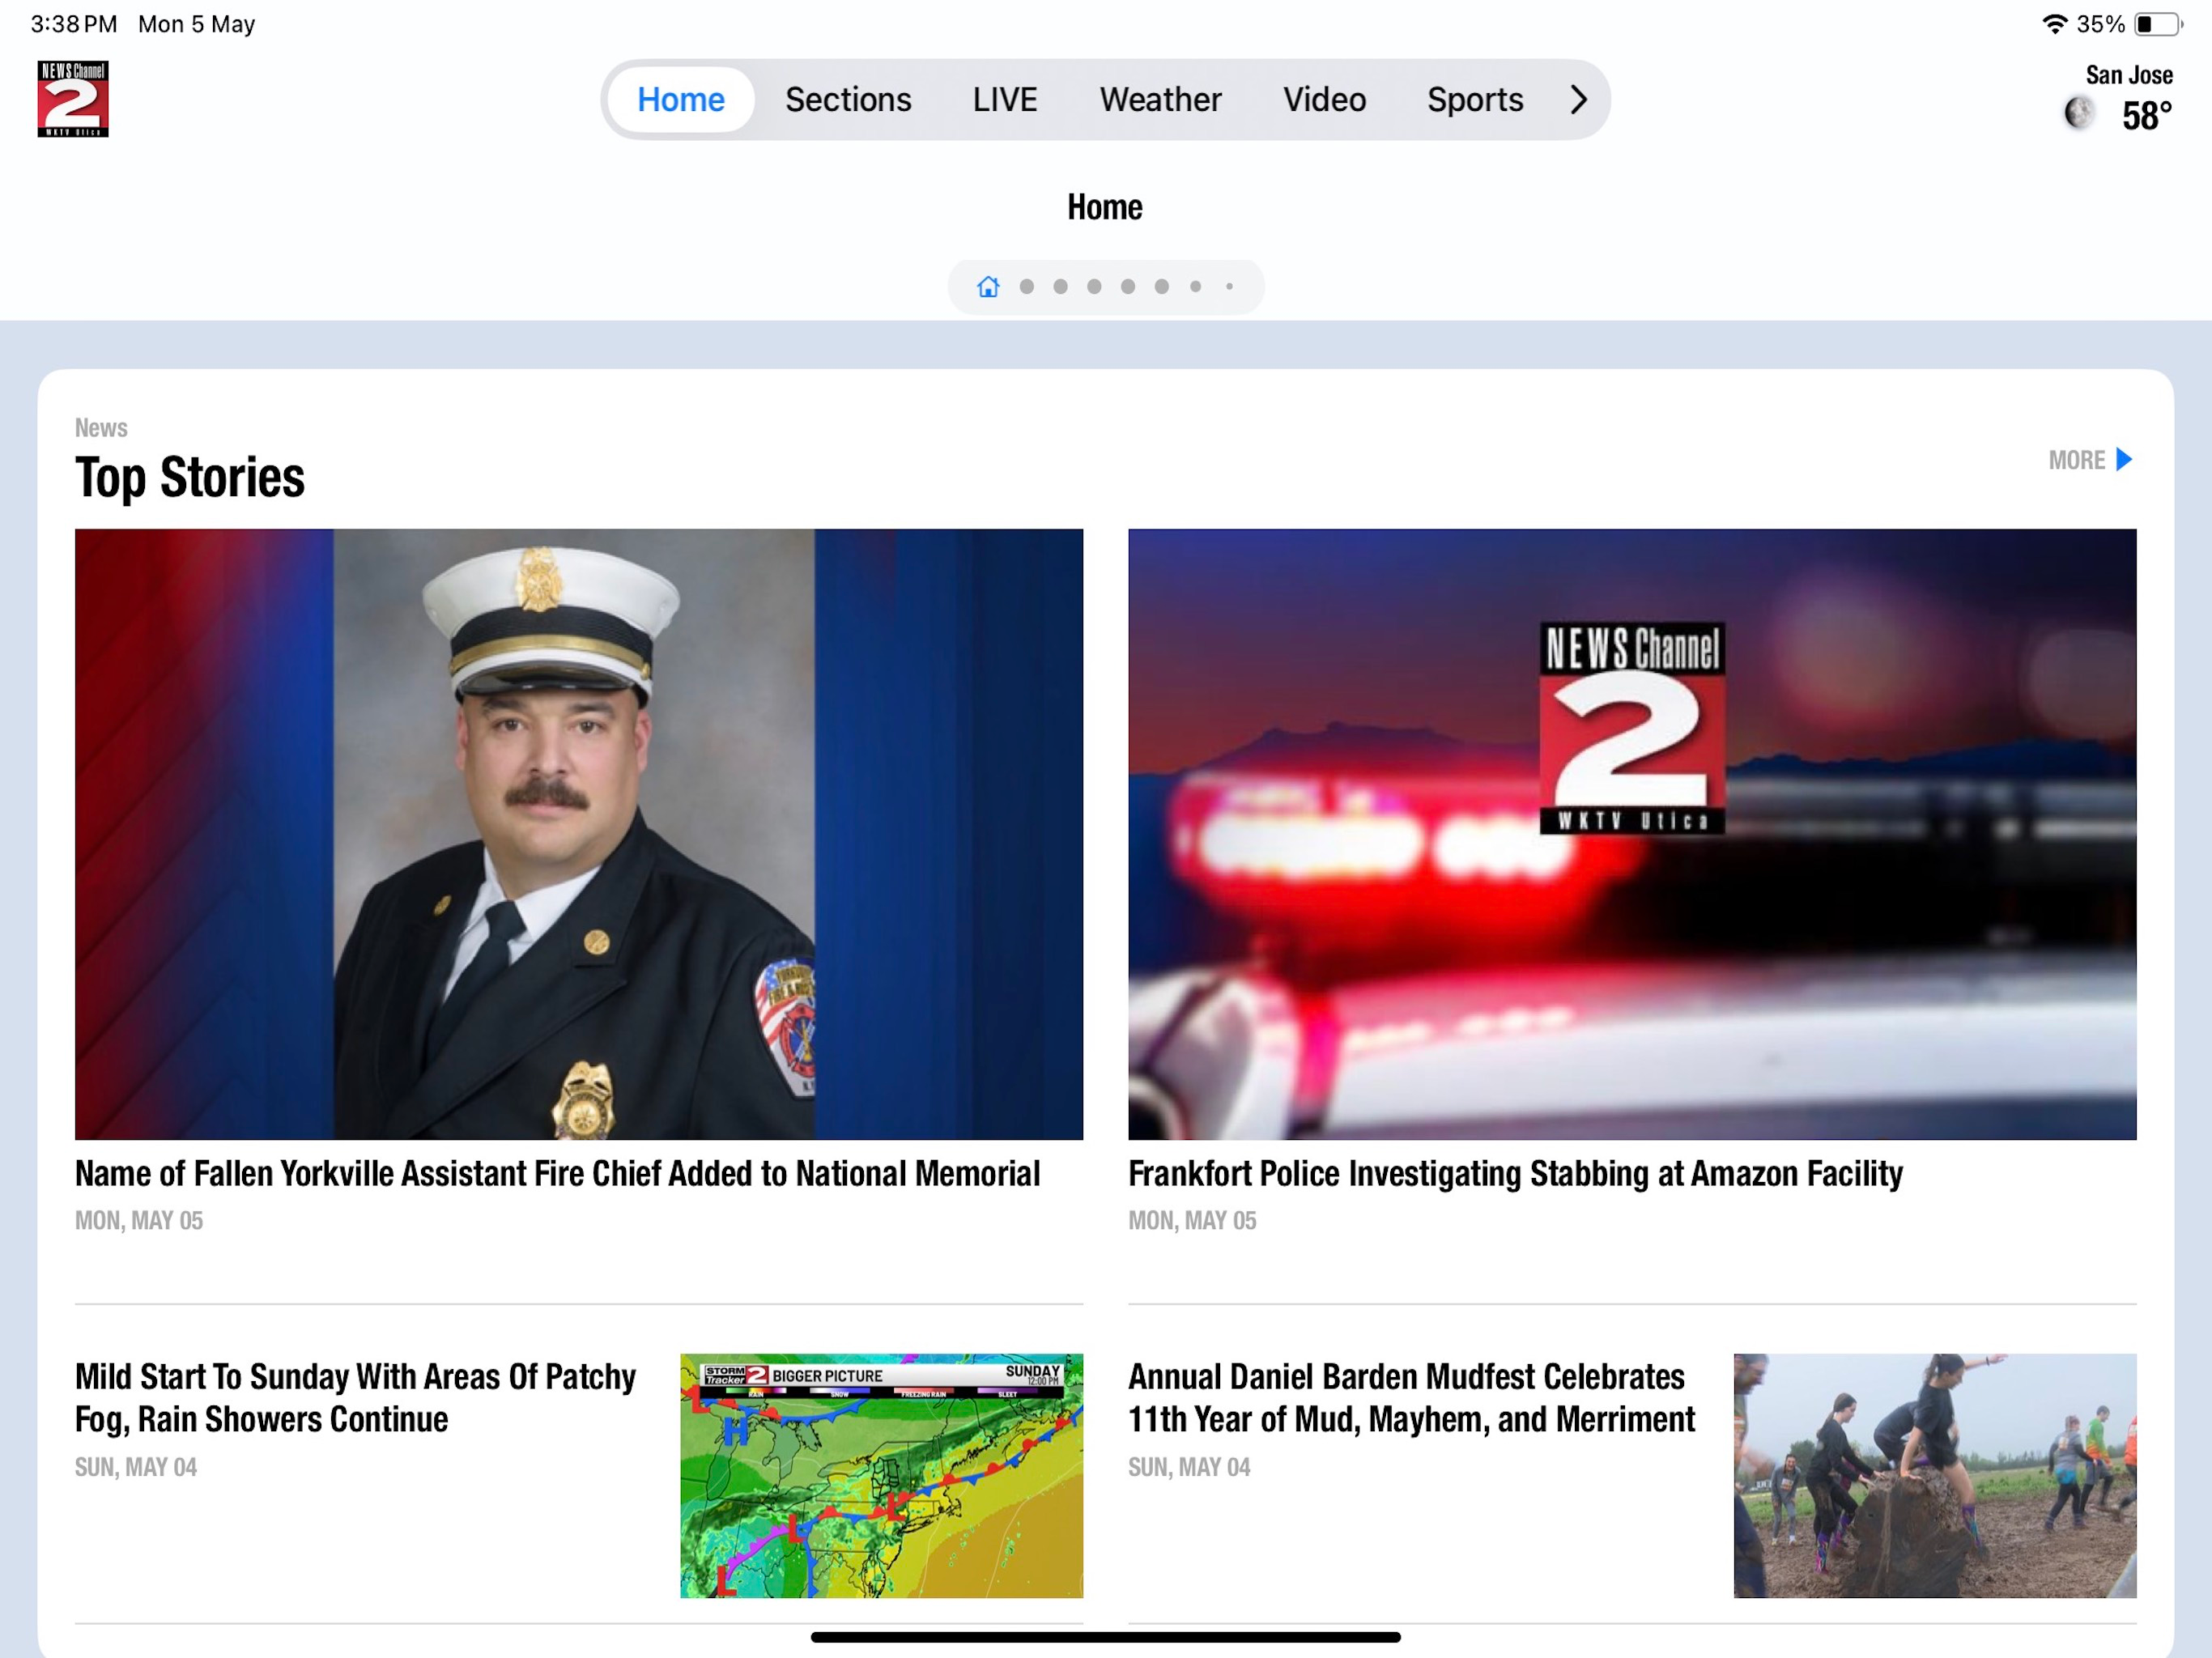Open Frankfort Police stabbing story headline
Image resolution: width=2212 pixels, height=1658 pixels.
pyautogui.click(x=1514, y=1173)
